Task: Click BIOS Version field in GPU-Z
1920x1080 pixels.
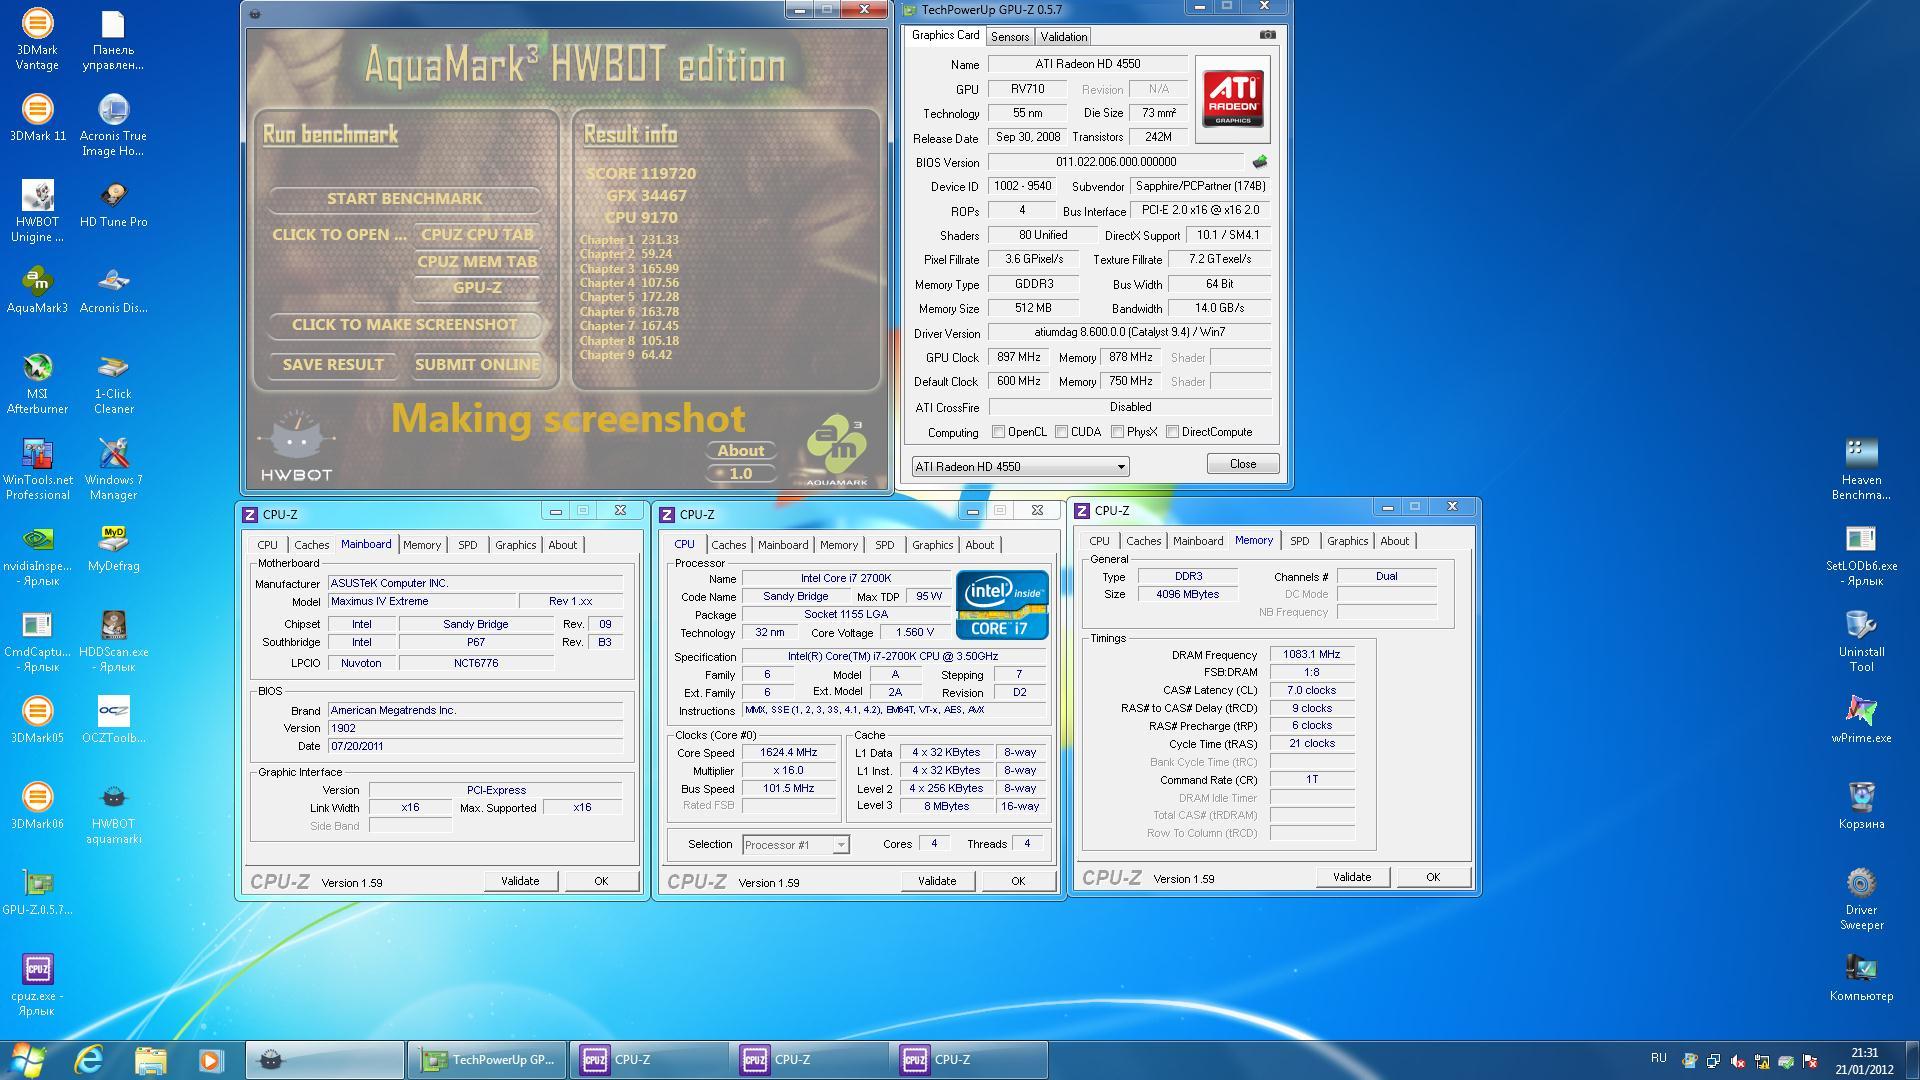Action: (x=1115, y=162)
